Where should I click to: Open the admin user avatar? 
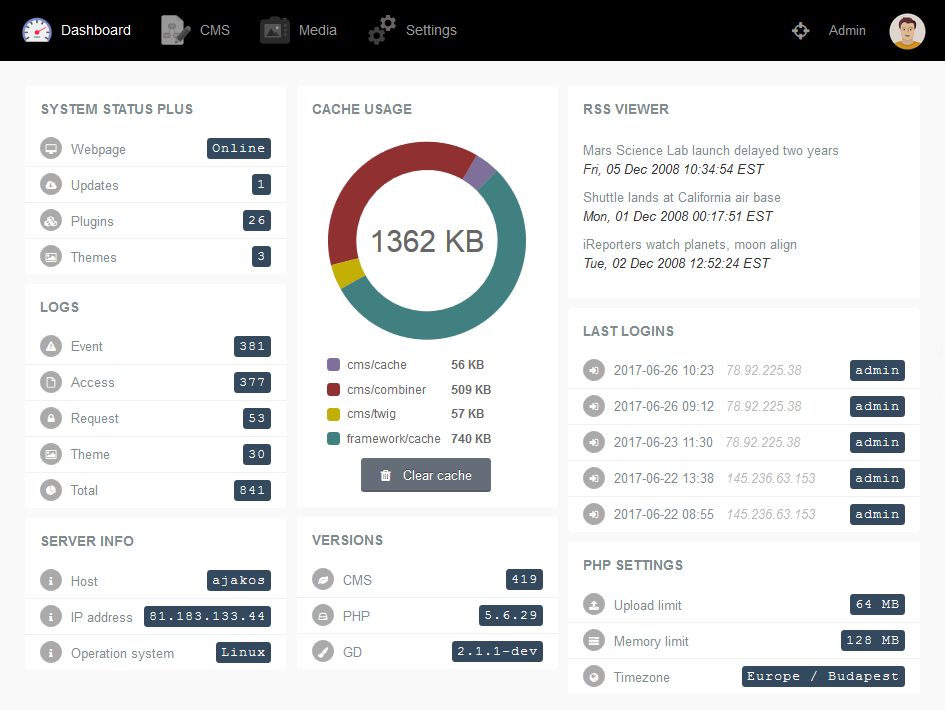(907, 31)
